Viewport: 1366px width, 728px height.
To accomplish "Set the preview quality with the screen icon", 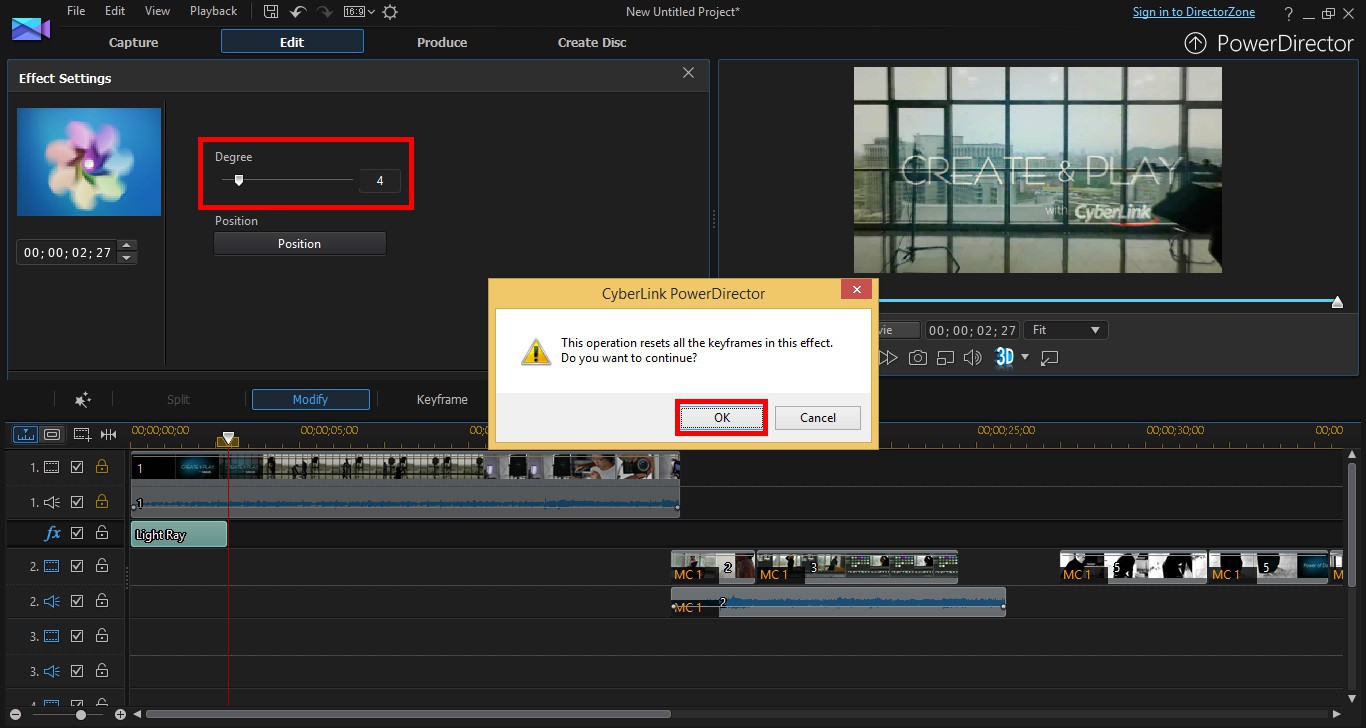I will coord(945,357).
